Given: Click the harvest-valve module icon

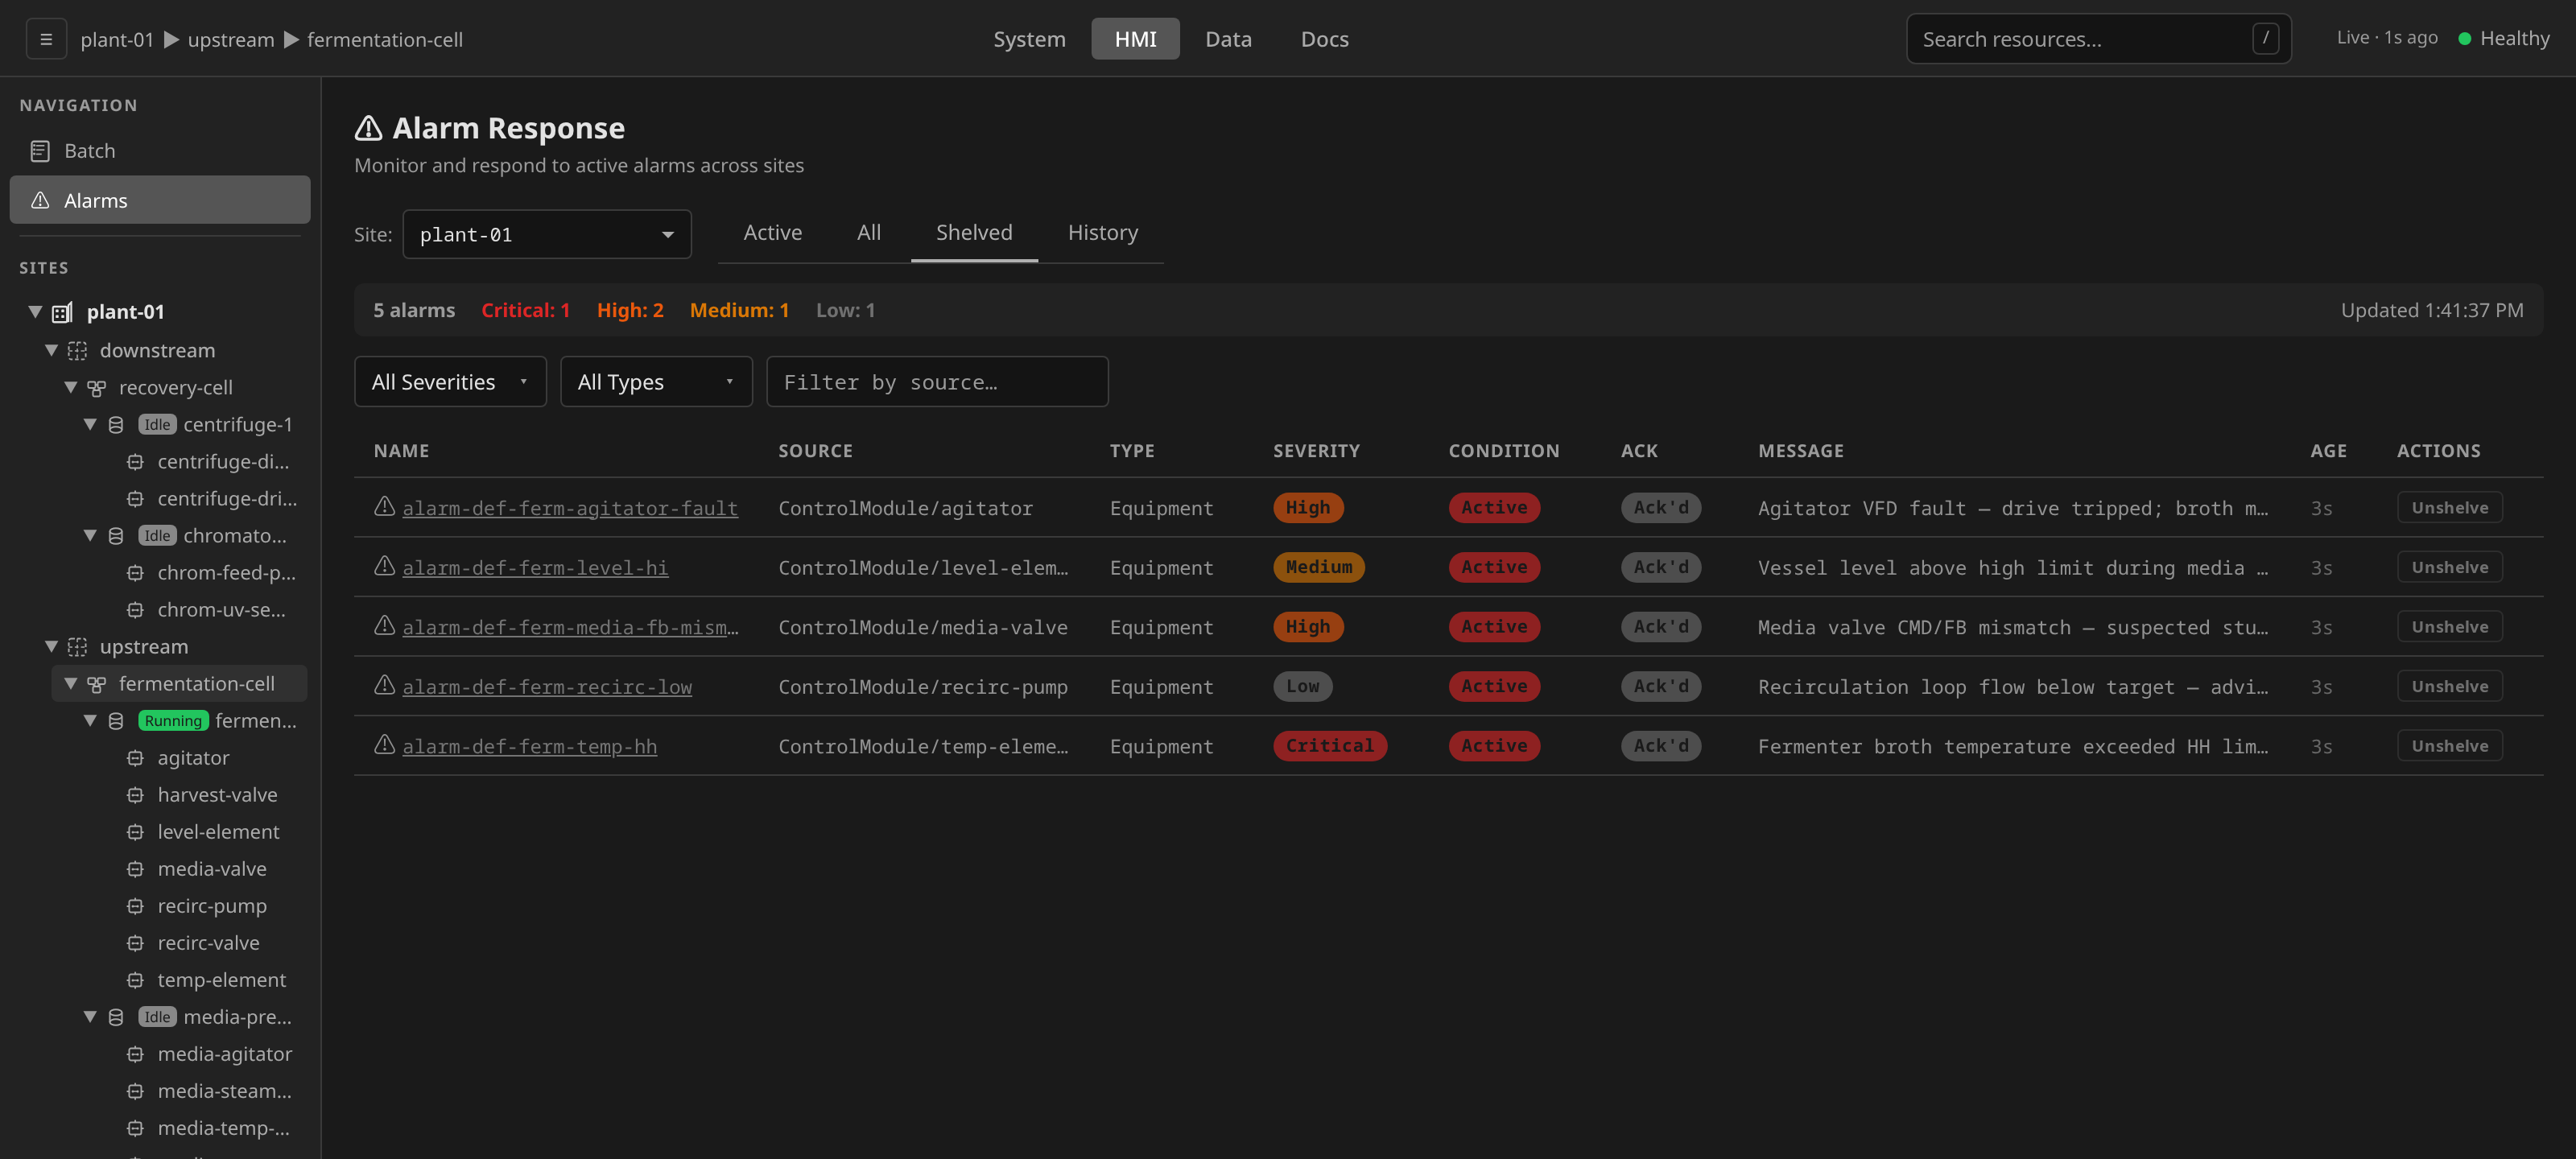Looking at the screenshot, I should 135,795.
